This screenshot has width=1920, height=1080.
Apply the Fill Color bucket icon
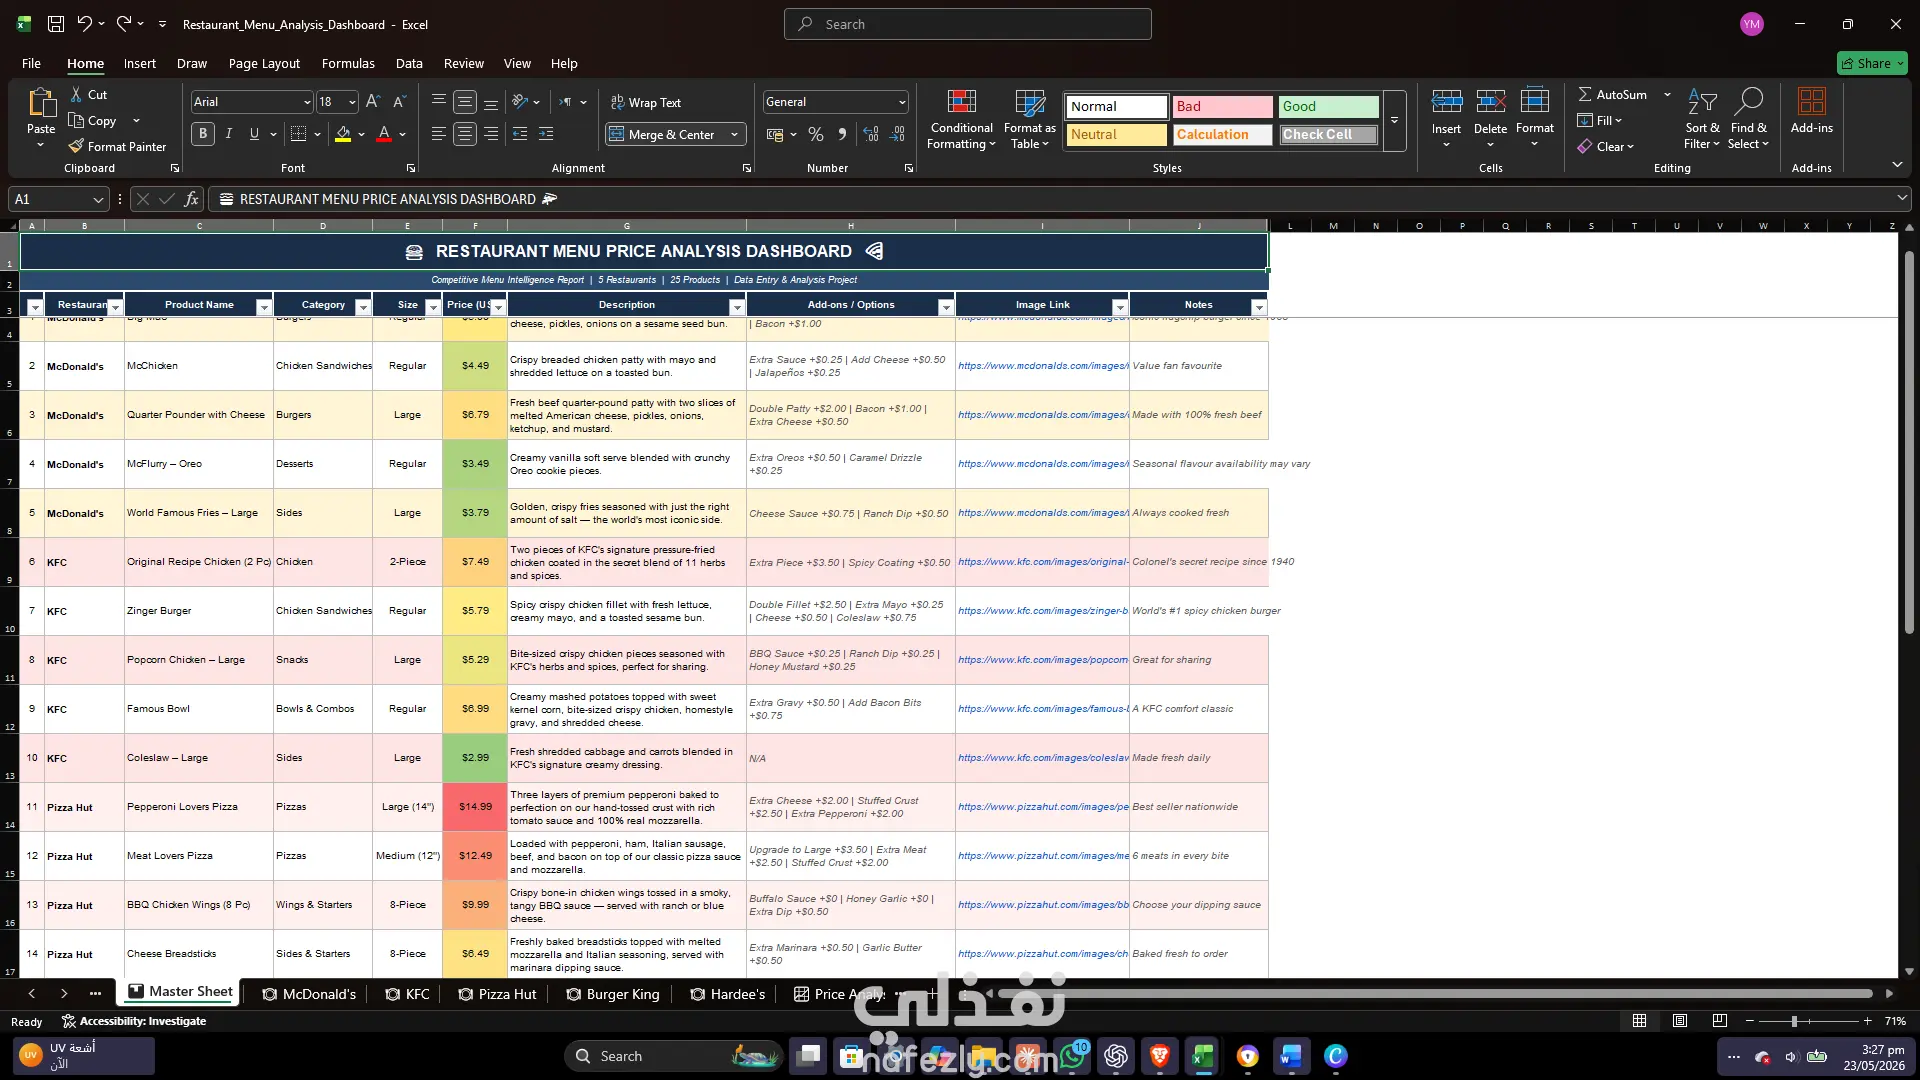point(343,134)
